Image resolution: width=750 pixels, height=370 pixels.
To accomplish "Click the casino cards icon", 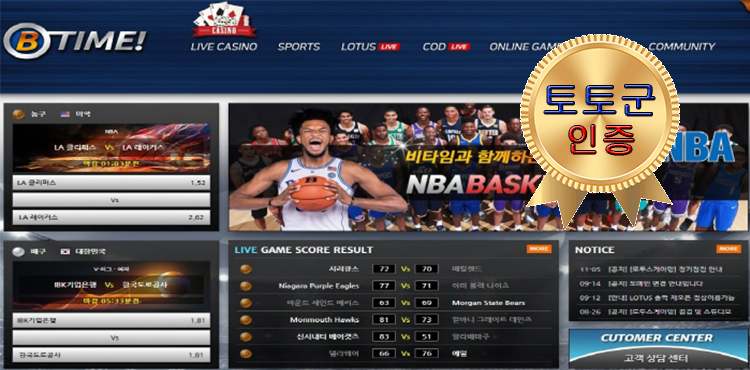I will pyautogui.click(x=223, y=19).
